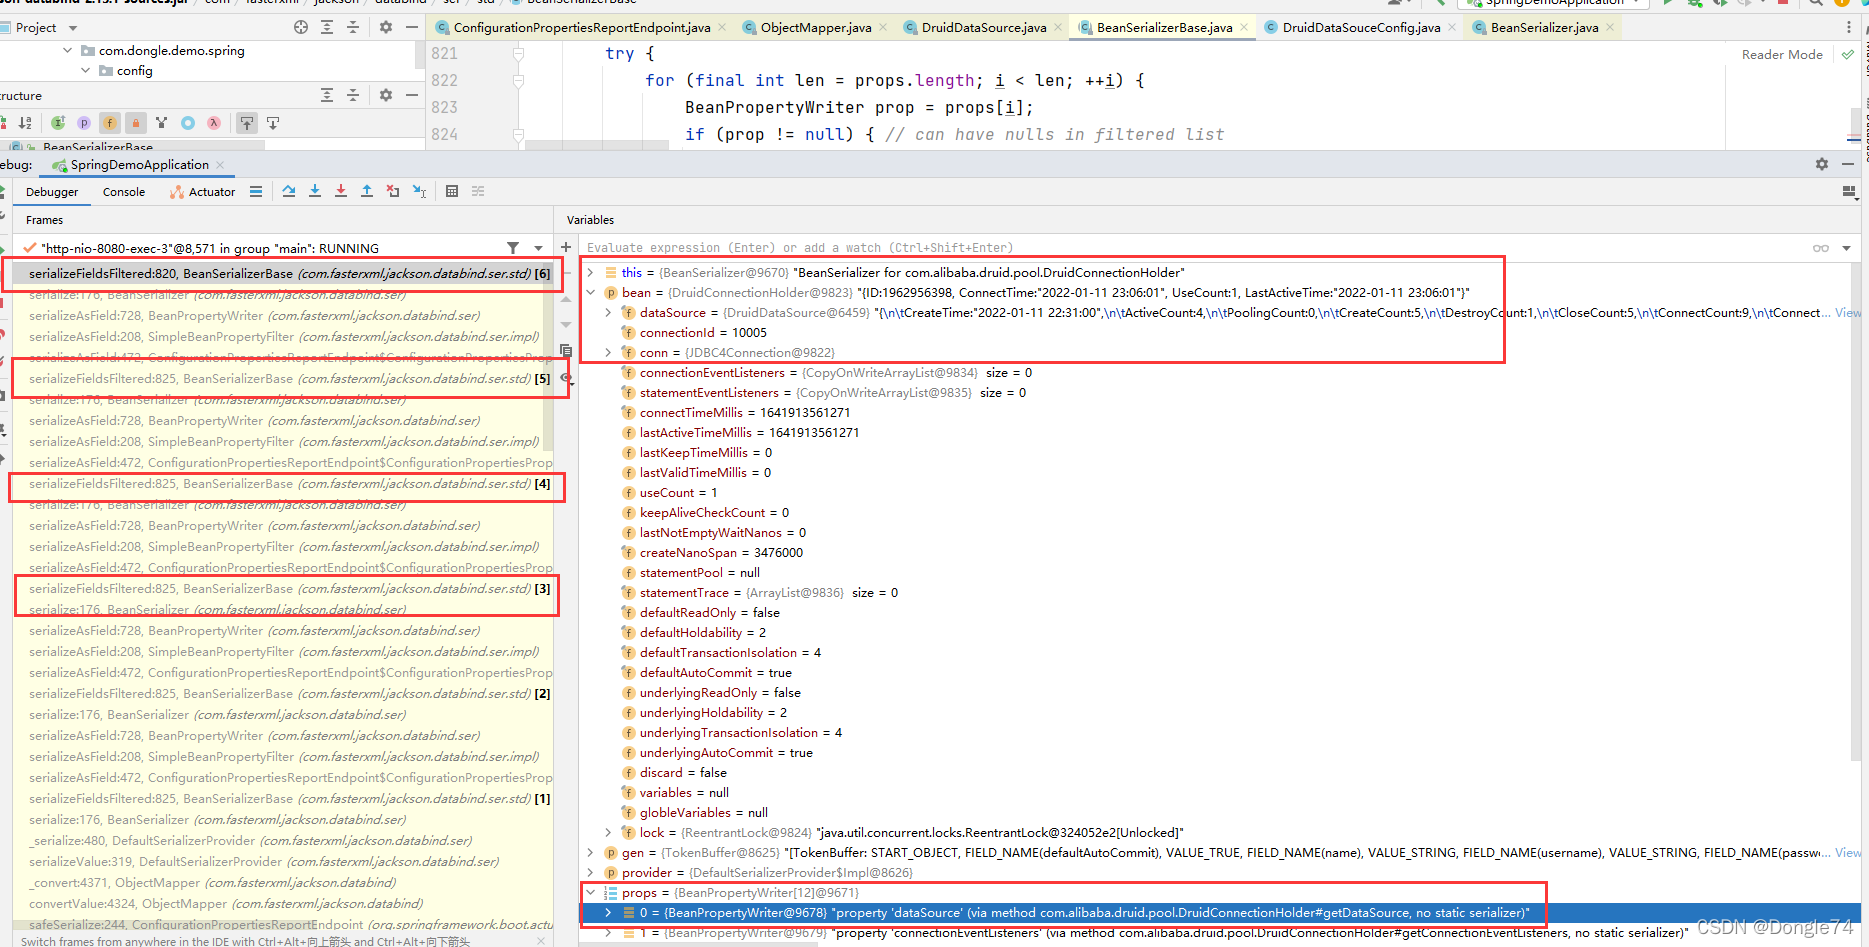
Task: Click the Step Into debugger icon
Action: click(315, 191)
